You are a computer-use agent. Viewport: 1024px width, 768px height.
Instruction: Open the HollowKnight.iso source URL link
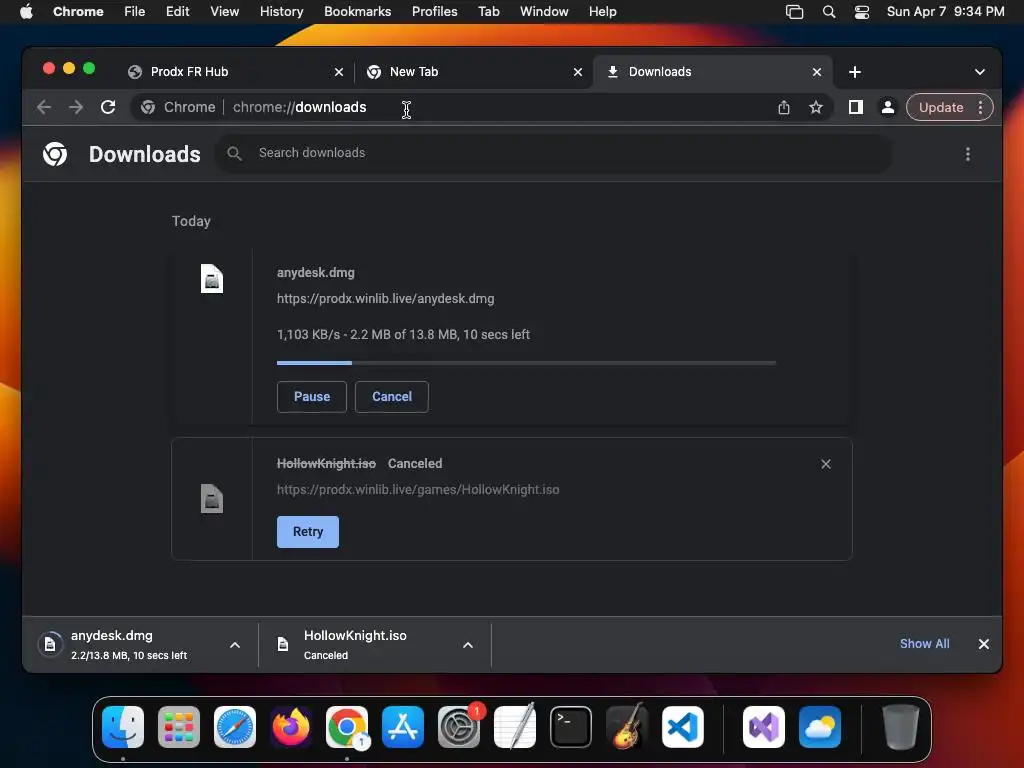[x=418, y=489]
